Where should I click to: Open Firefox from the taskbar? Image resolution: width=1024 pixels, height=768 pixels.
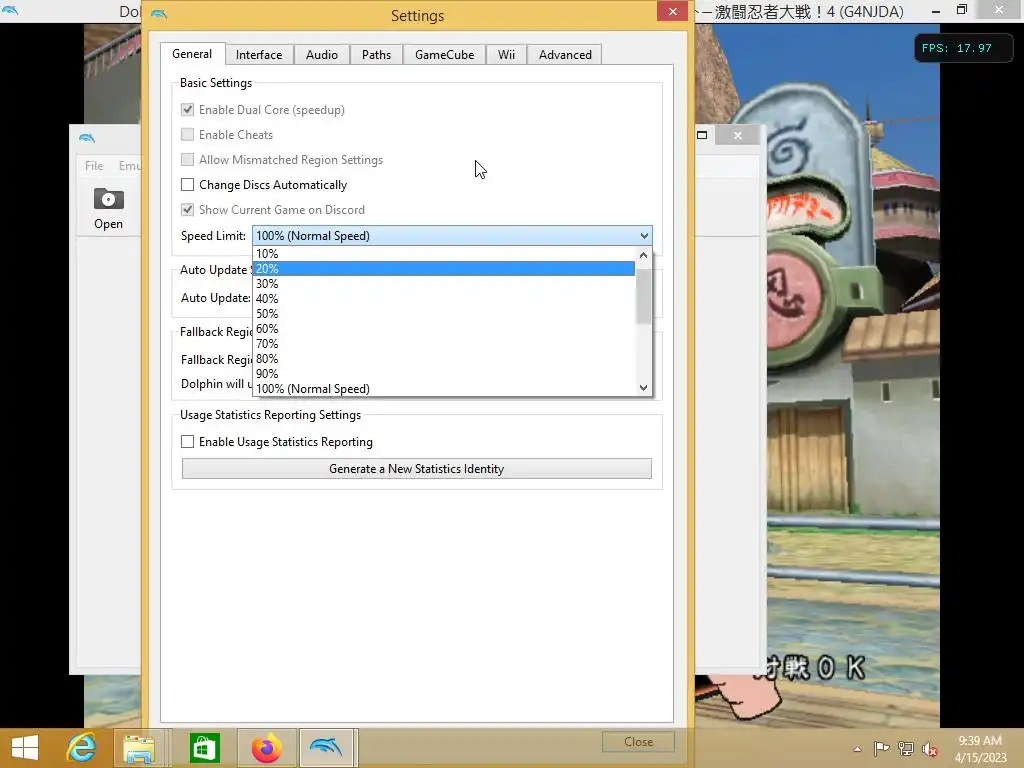266,748
